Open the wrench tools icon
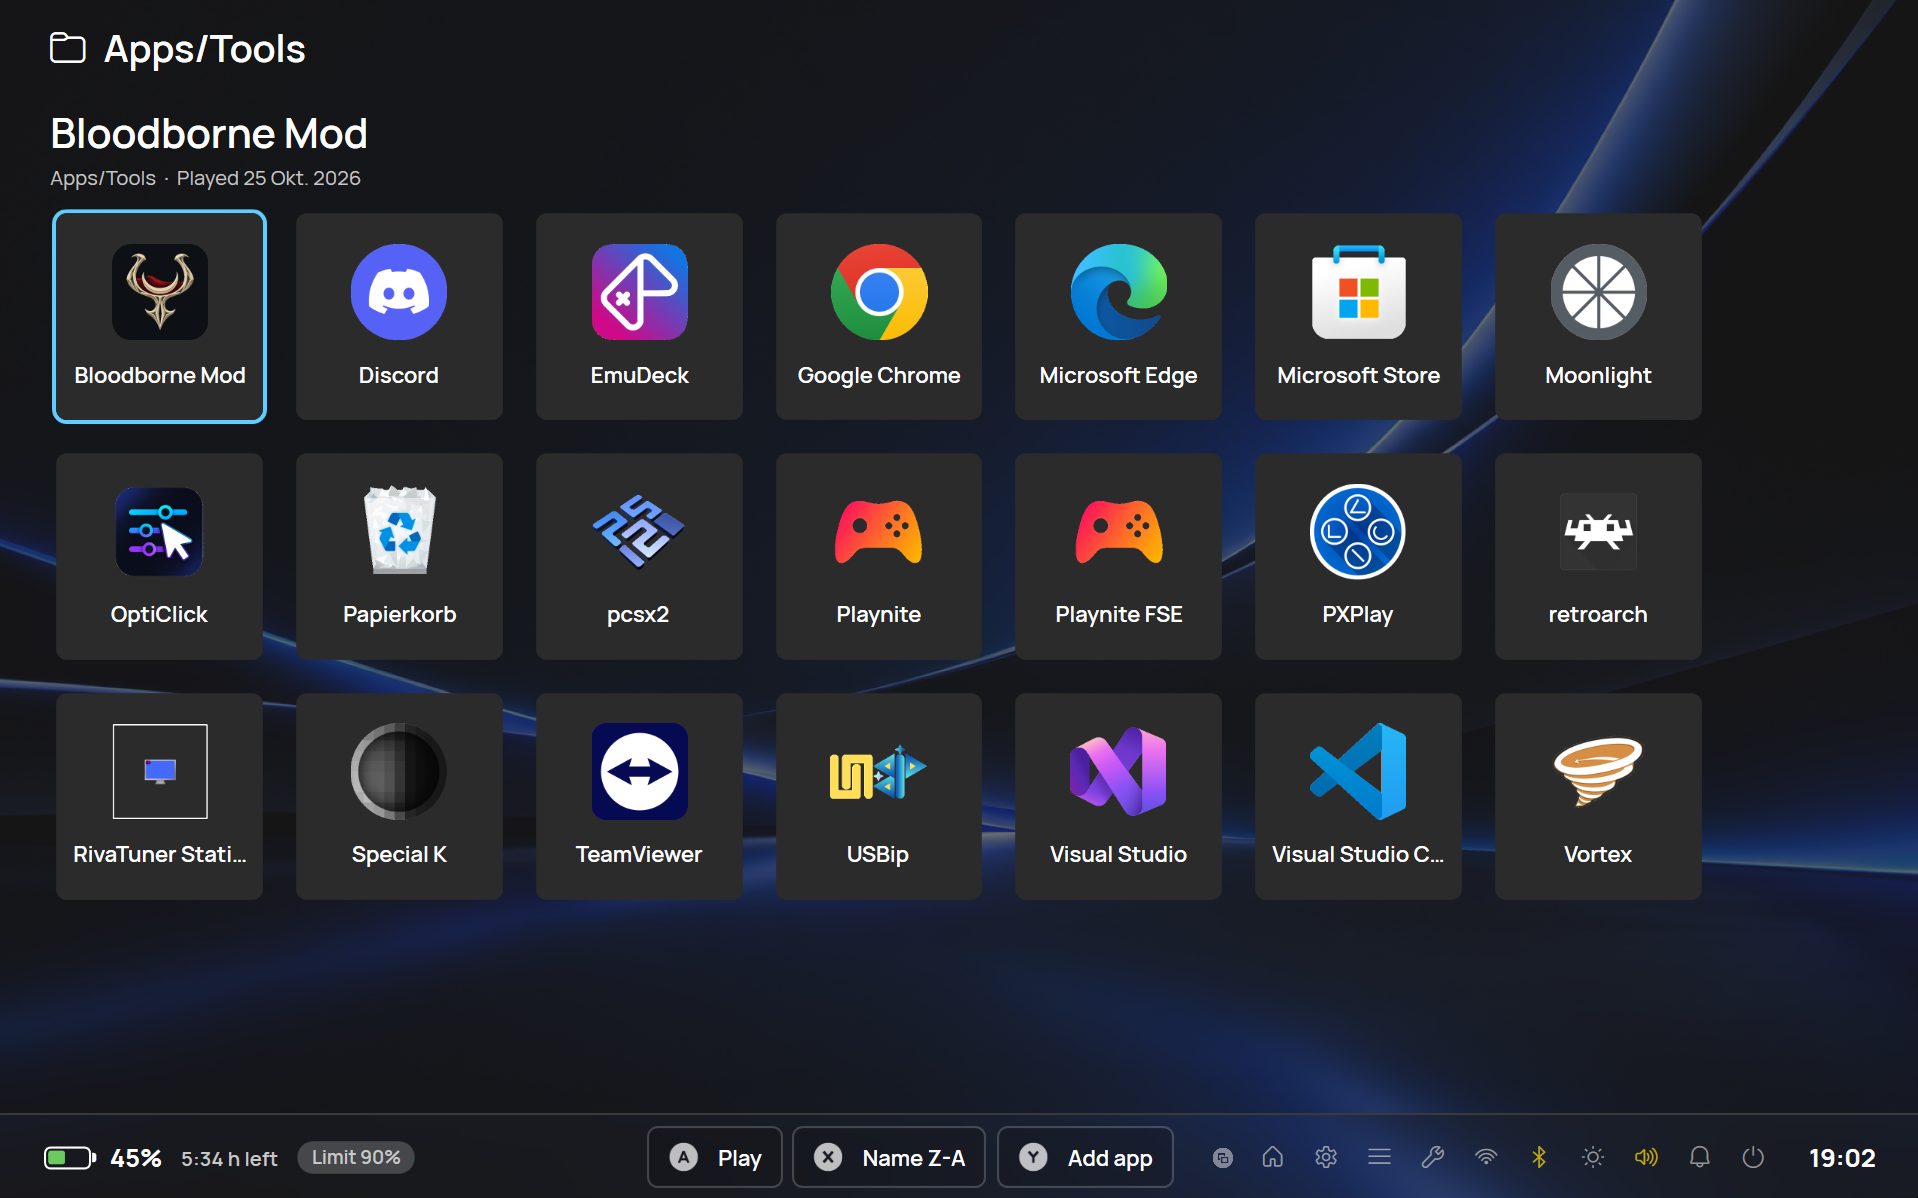Screen dimensions: 1918x1198 point(1433,1157)
